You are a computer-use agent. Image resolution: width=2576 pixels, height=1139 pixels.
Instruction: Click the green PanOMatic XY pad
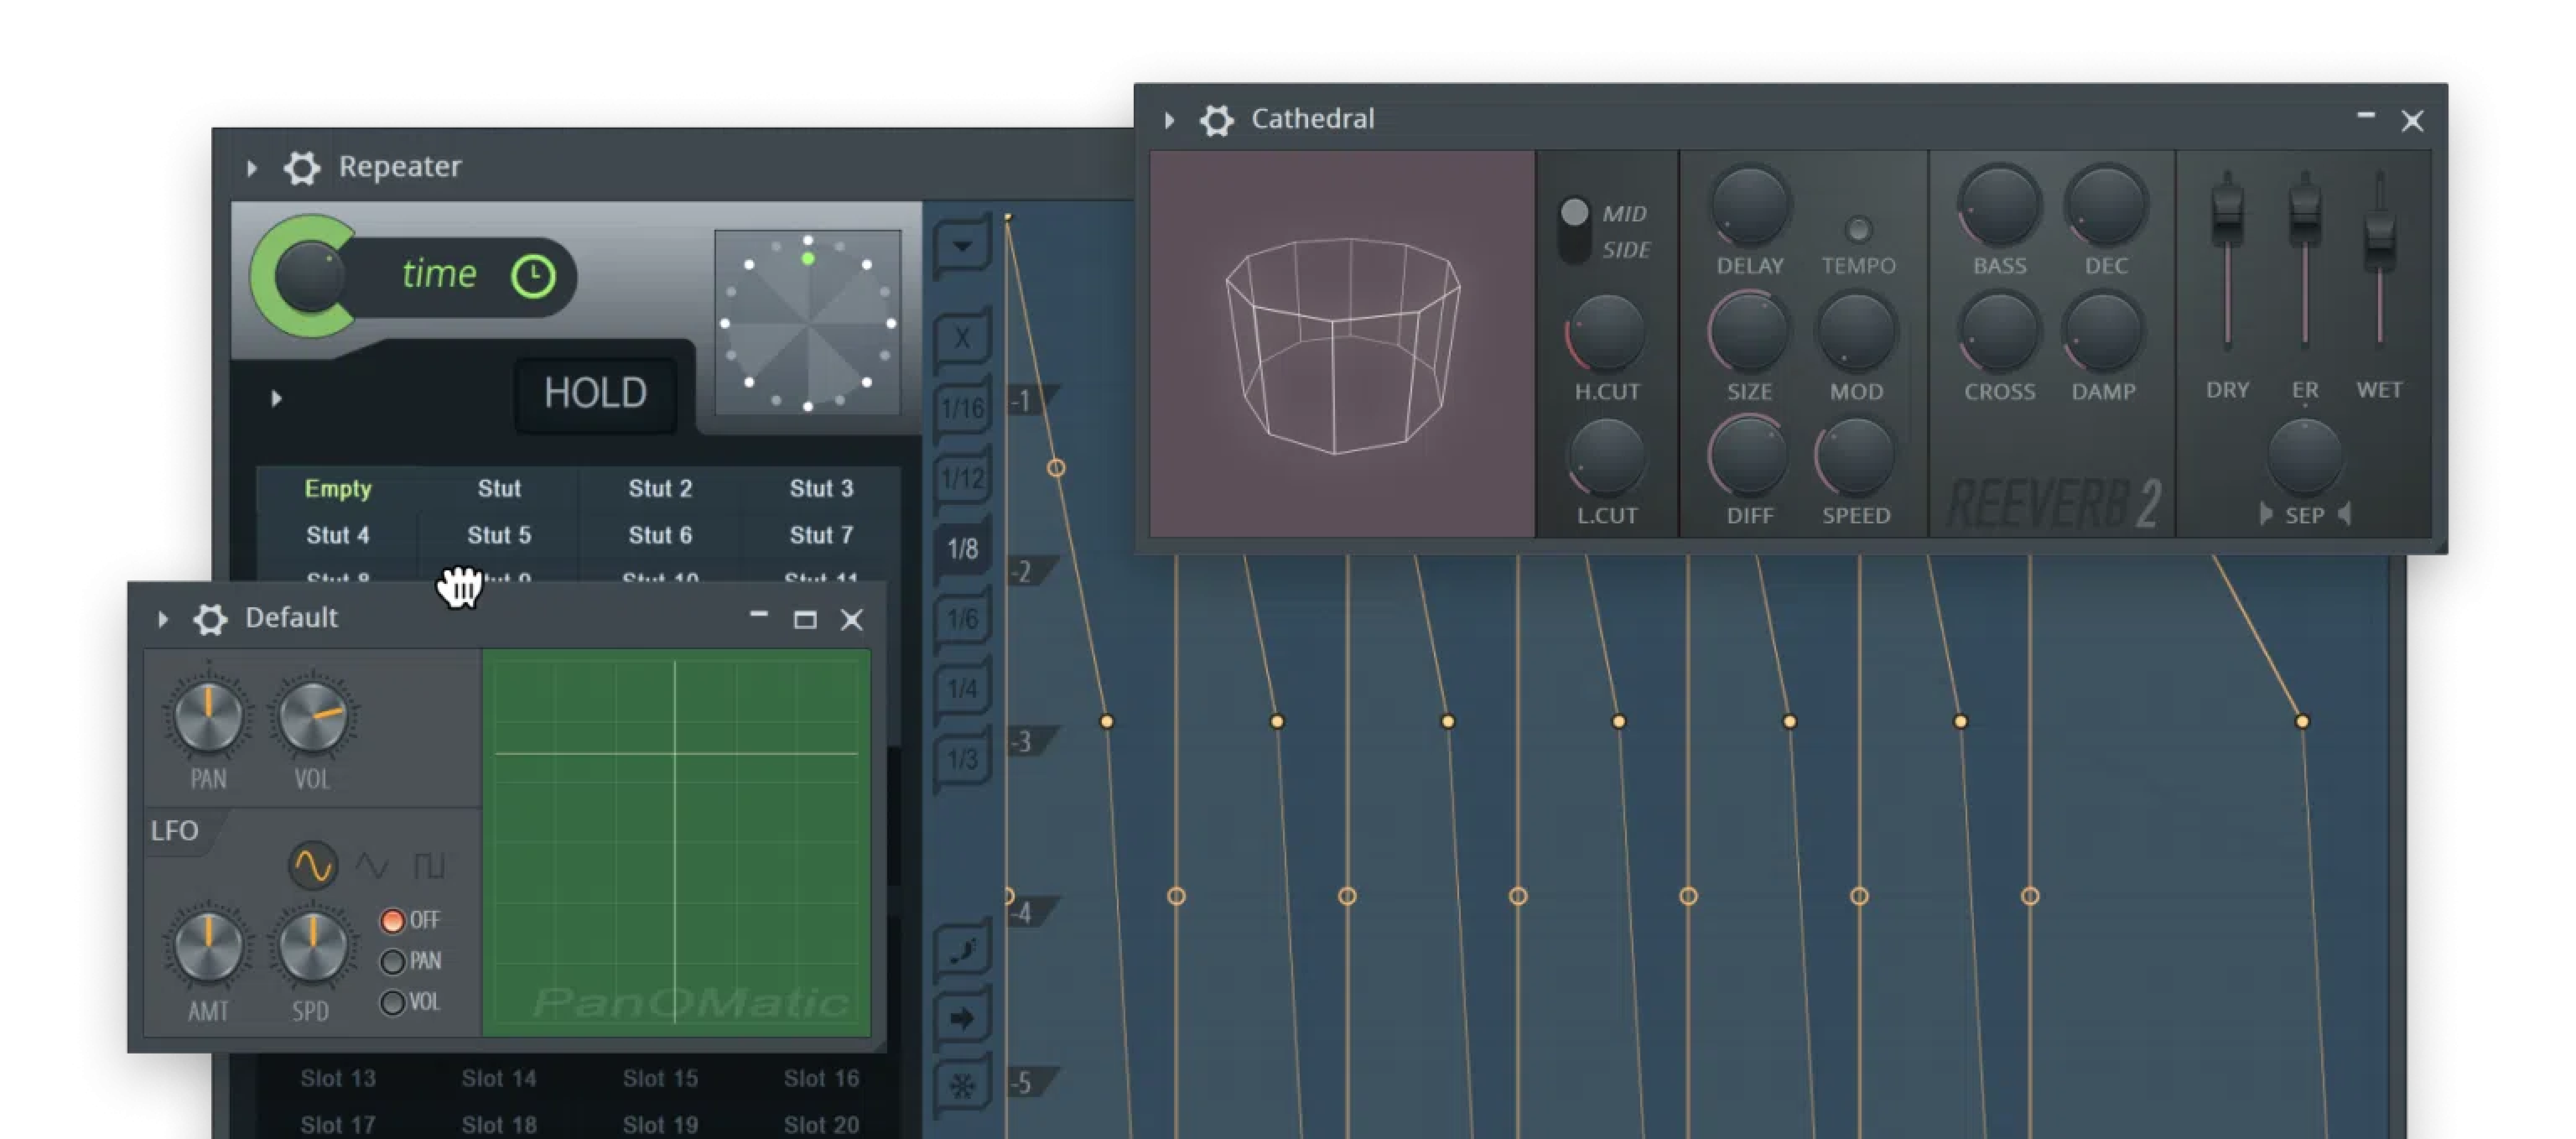pyautogui.click(x=676, y=843)
